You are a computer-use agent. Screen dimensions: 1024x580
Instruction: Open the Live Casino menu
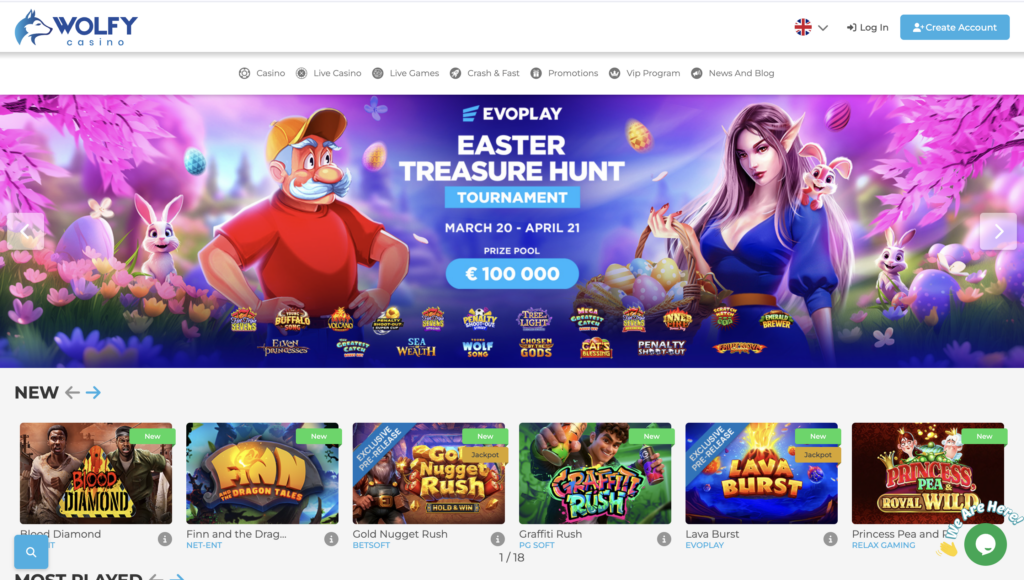[328, 73]
